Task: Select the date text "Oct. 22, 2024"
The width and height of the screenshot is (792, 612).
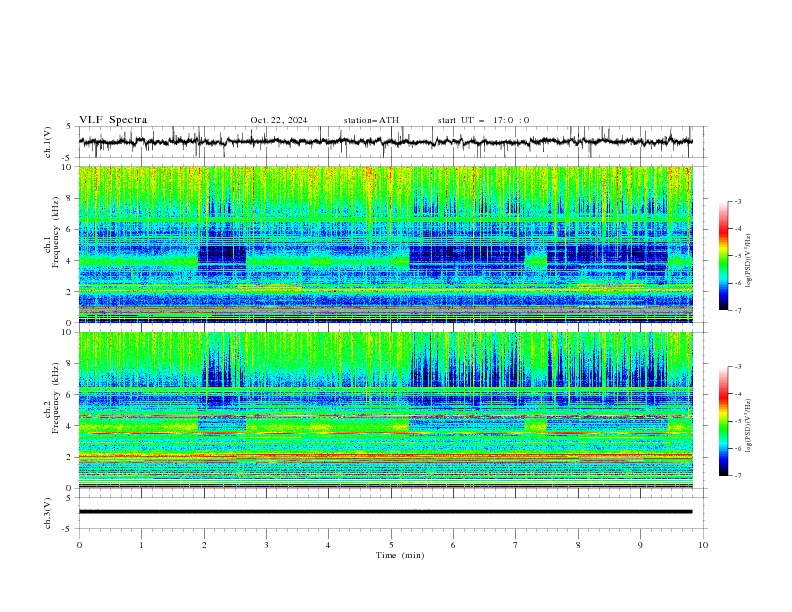Action: pos(279,120)
